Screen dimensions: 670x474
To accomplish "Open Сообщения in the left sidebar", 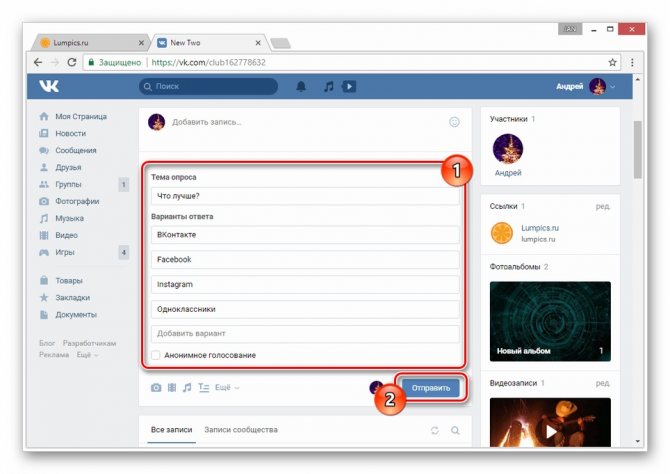I will [76, 150].
